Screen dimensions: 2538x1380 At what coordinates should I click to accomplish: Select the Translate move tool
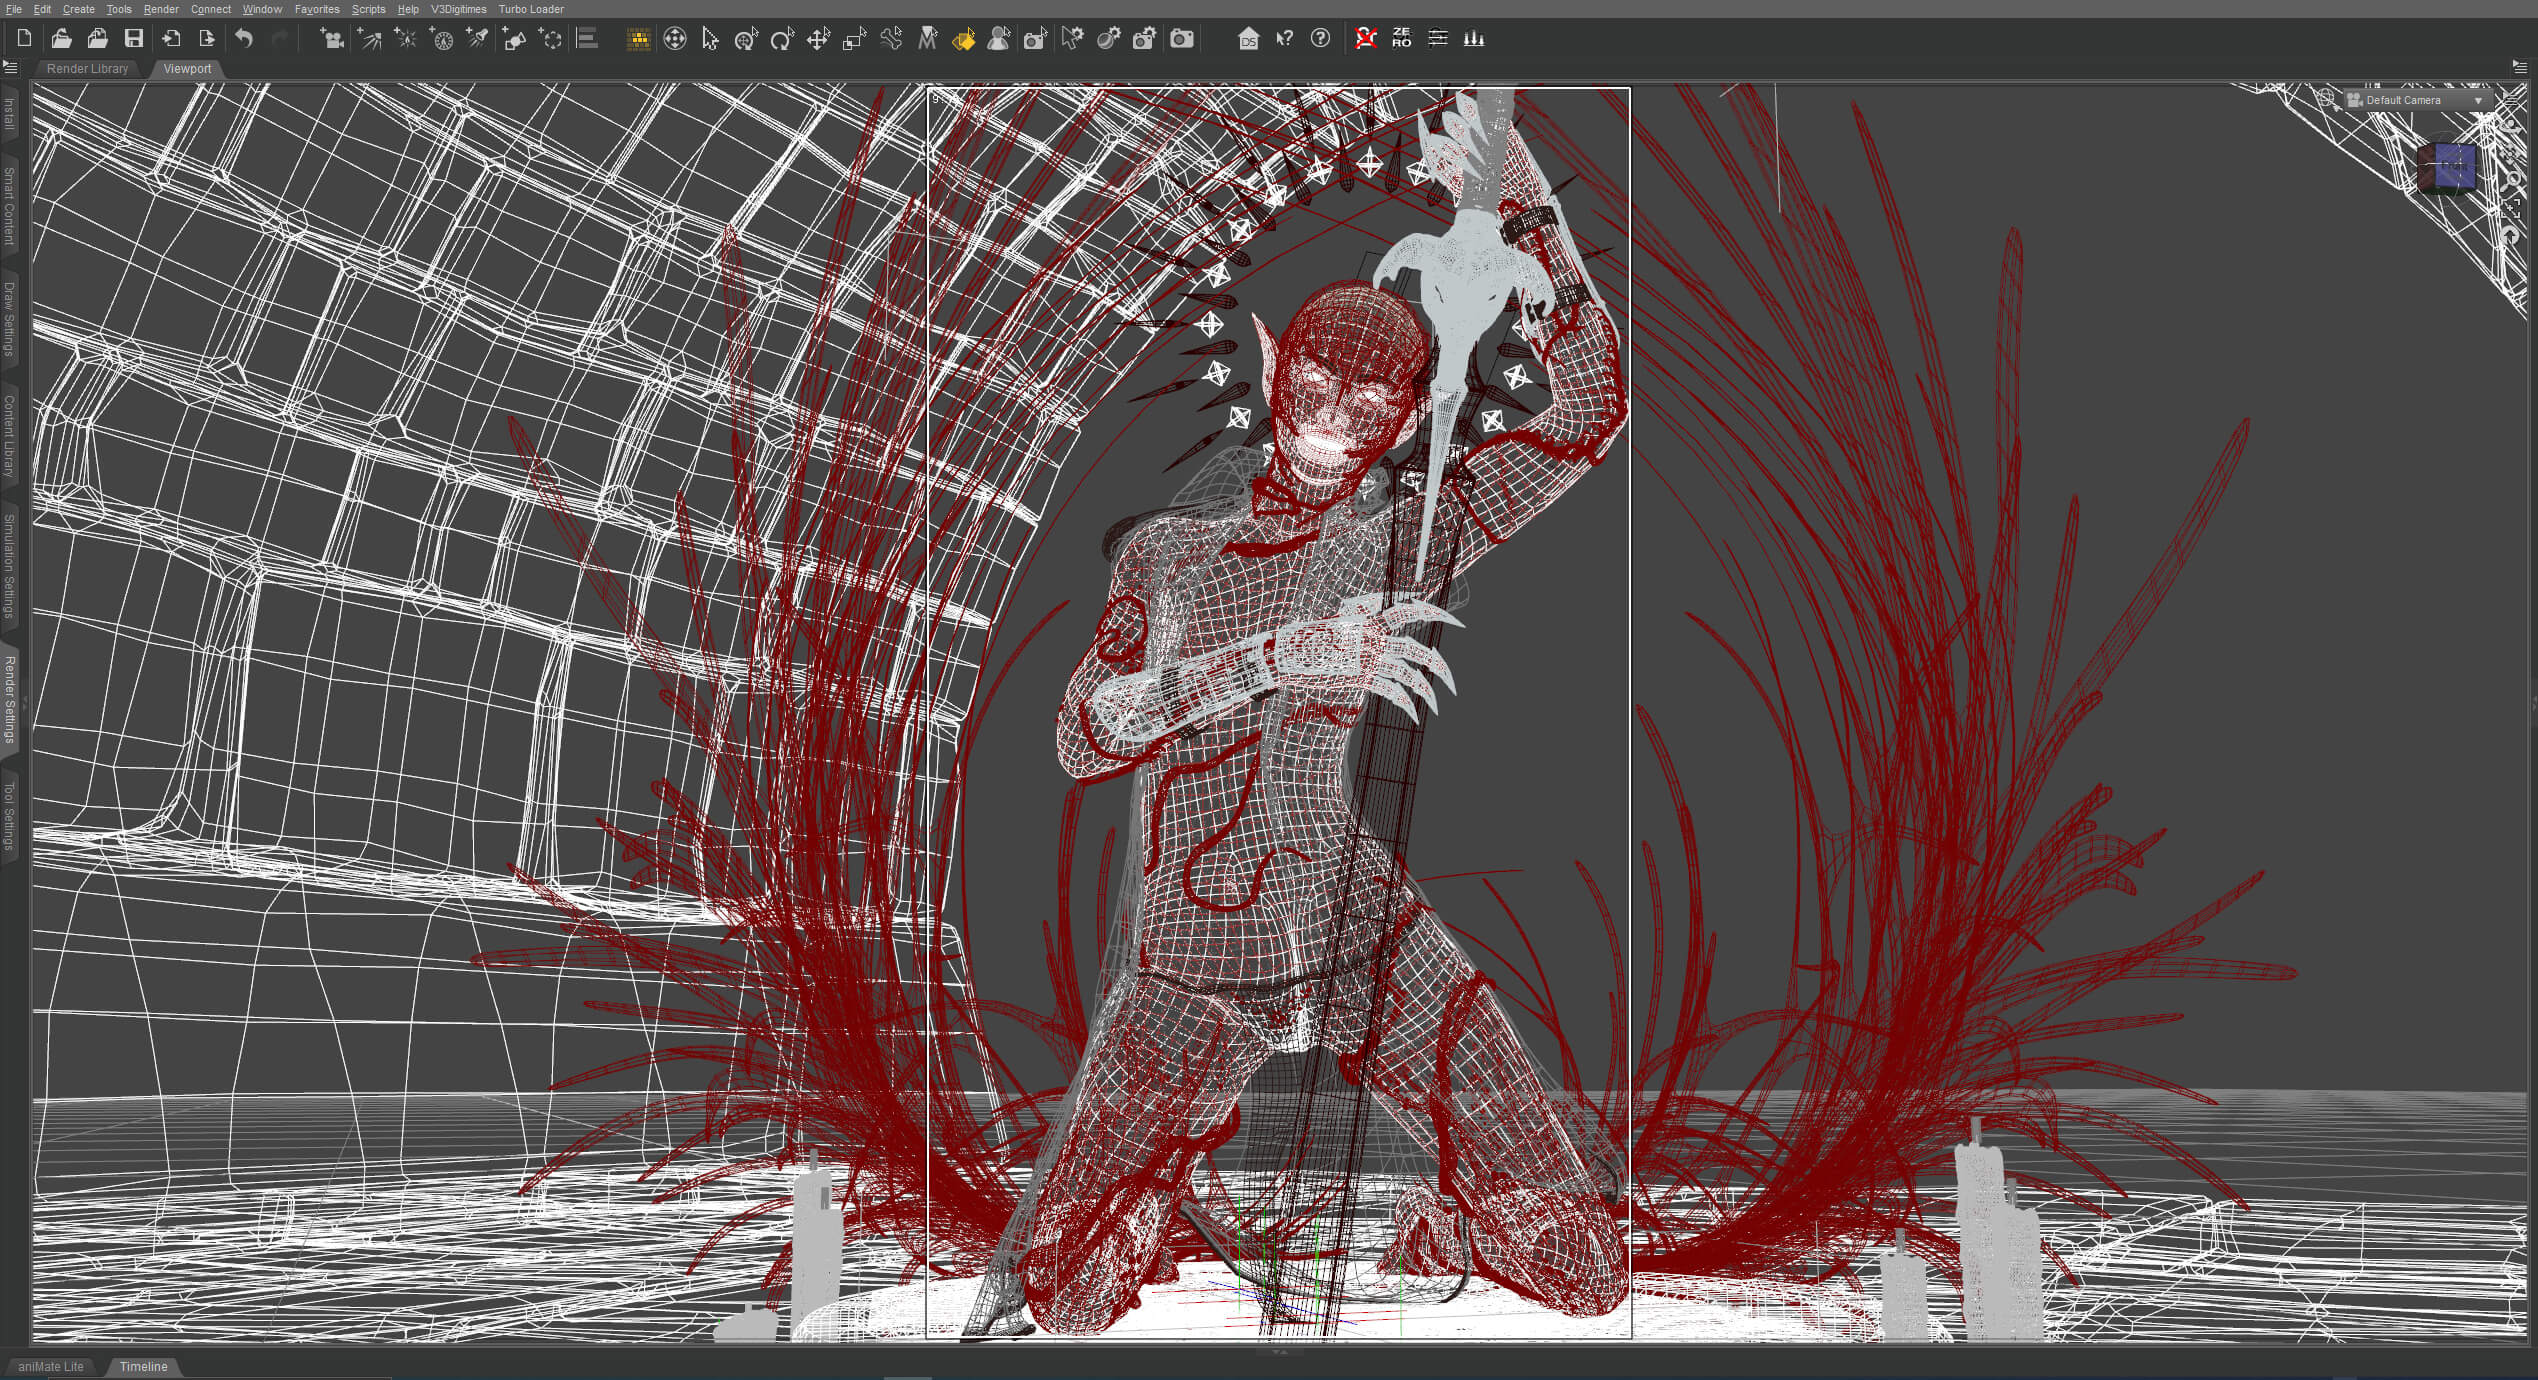point(818,39)
